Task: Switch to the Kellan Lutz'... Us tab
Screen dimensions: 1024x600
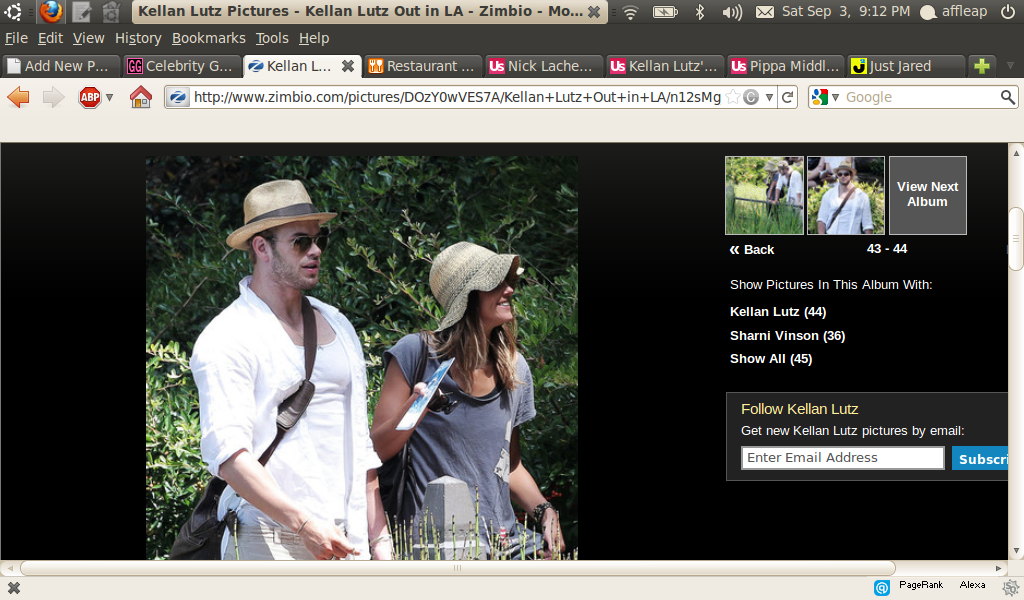Action: tap(664, 66)
